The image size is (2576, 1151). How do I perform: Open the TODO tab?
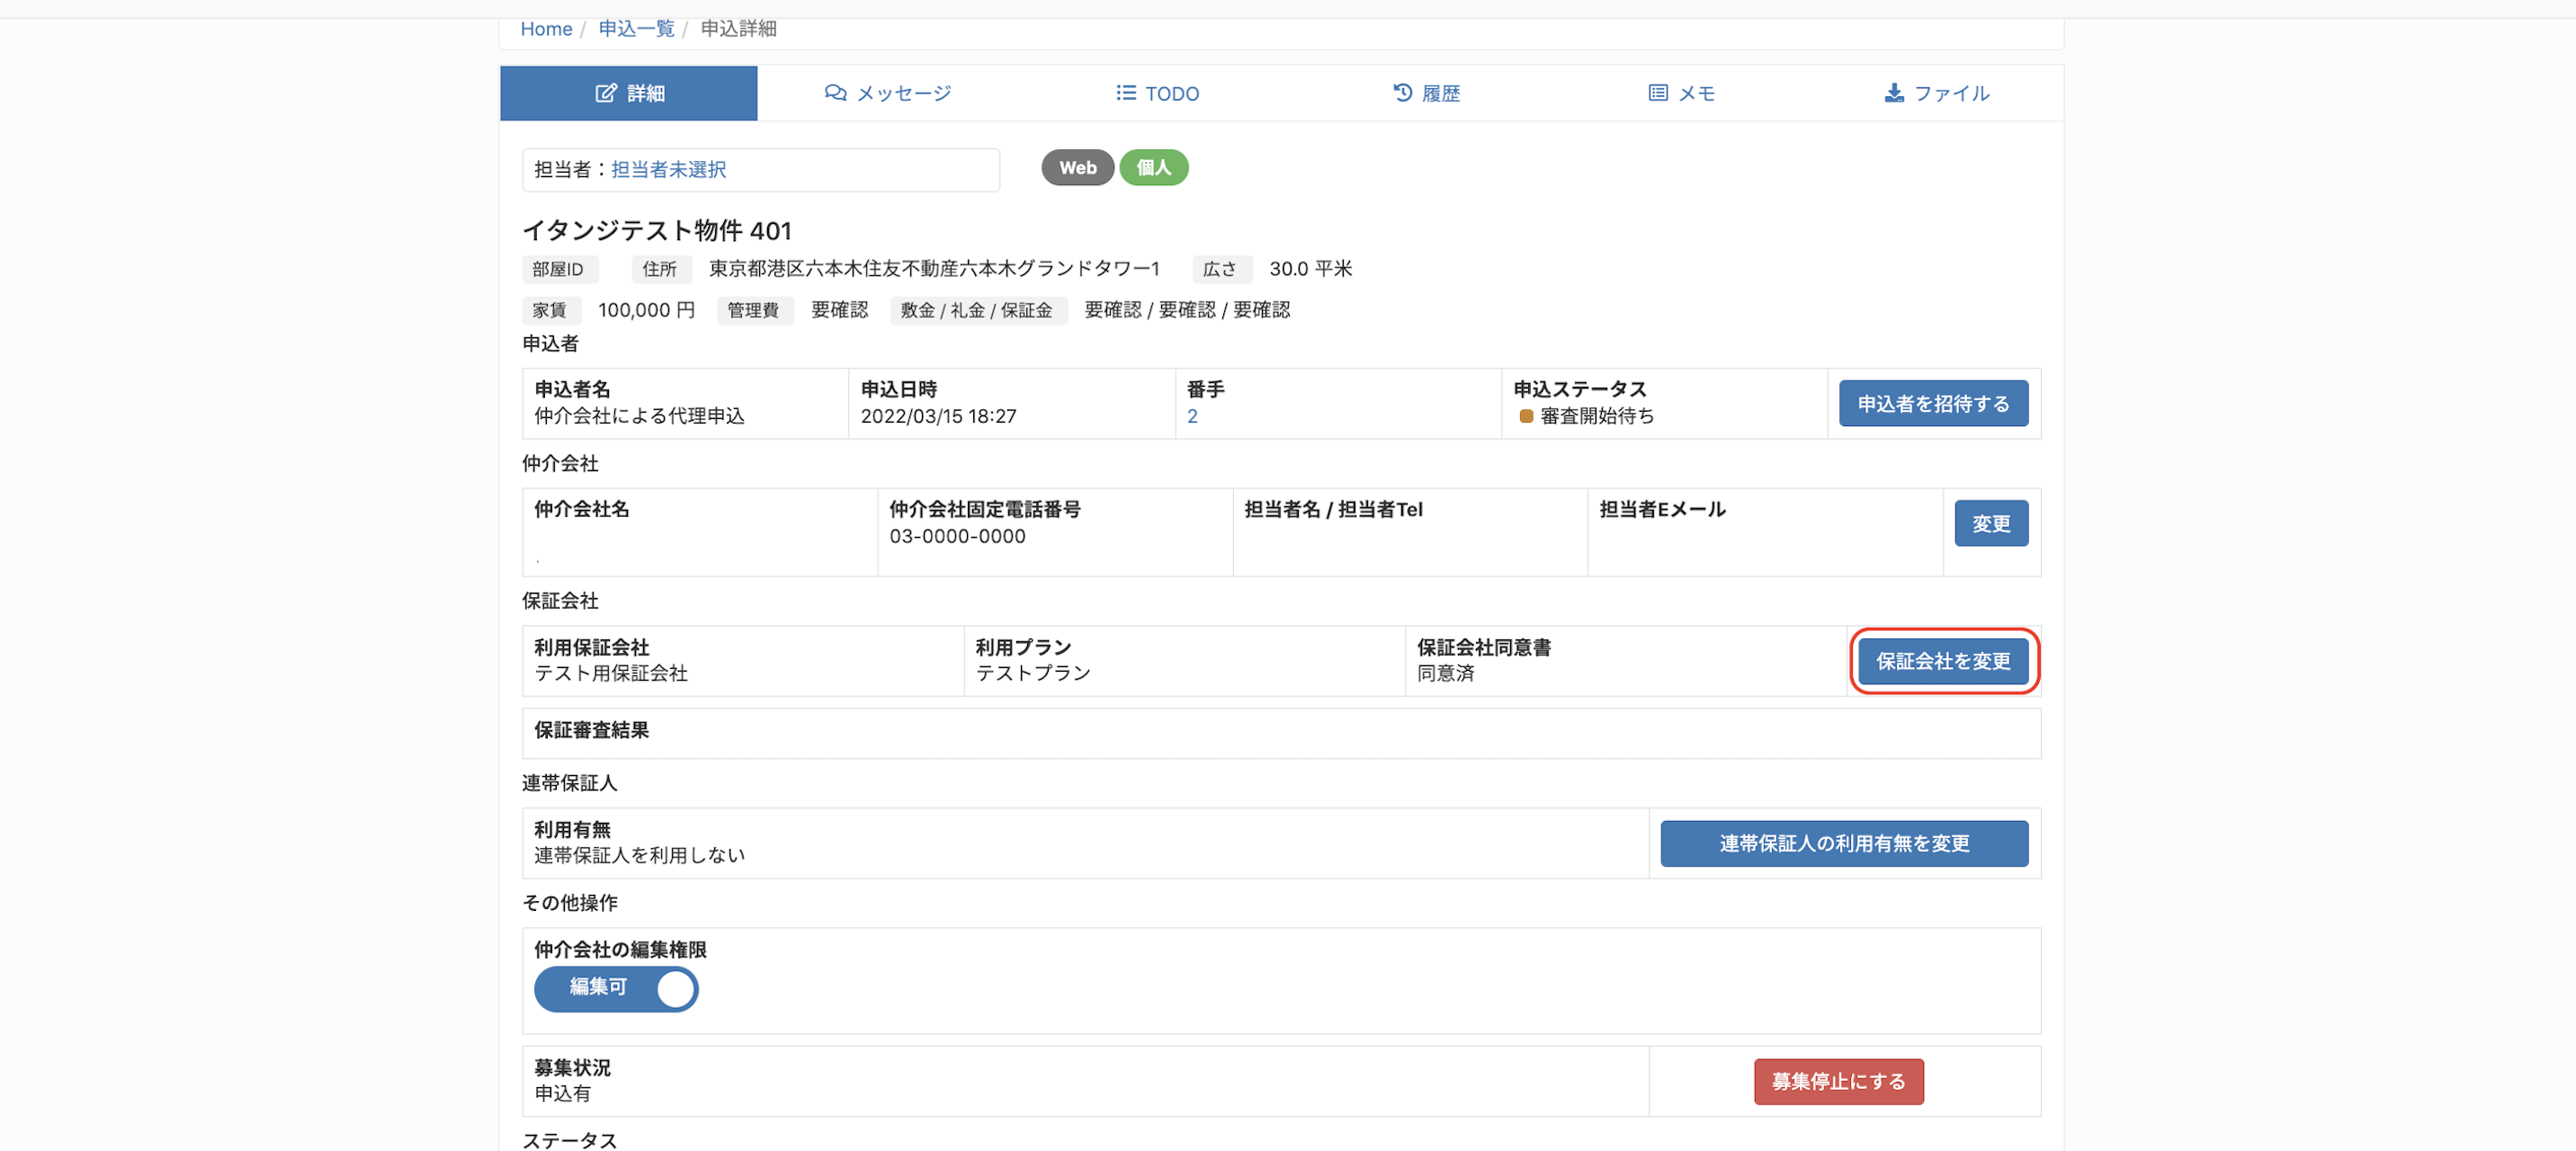coord(1158,93)
